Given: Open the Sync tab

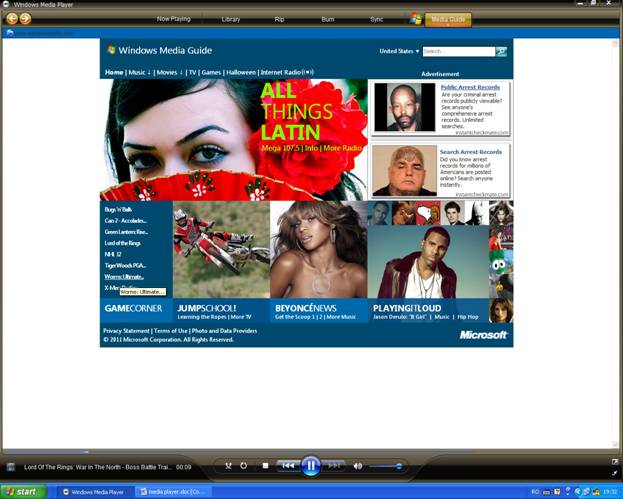Looking at the screenshot, I should pos(376,19).
